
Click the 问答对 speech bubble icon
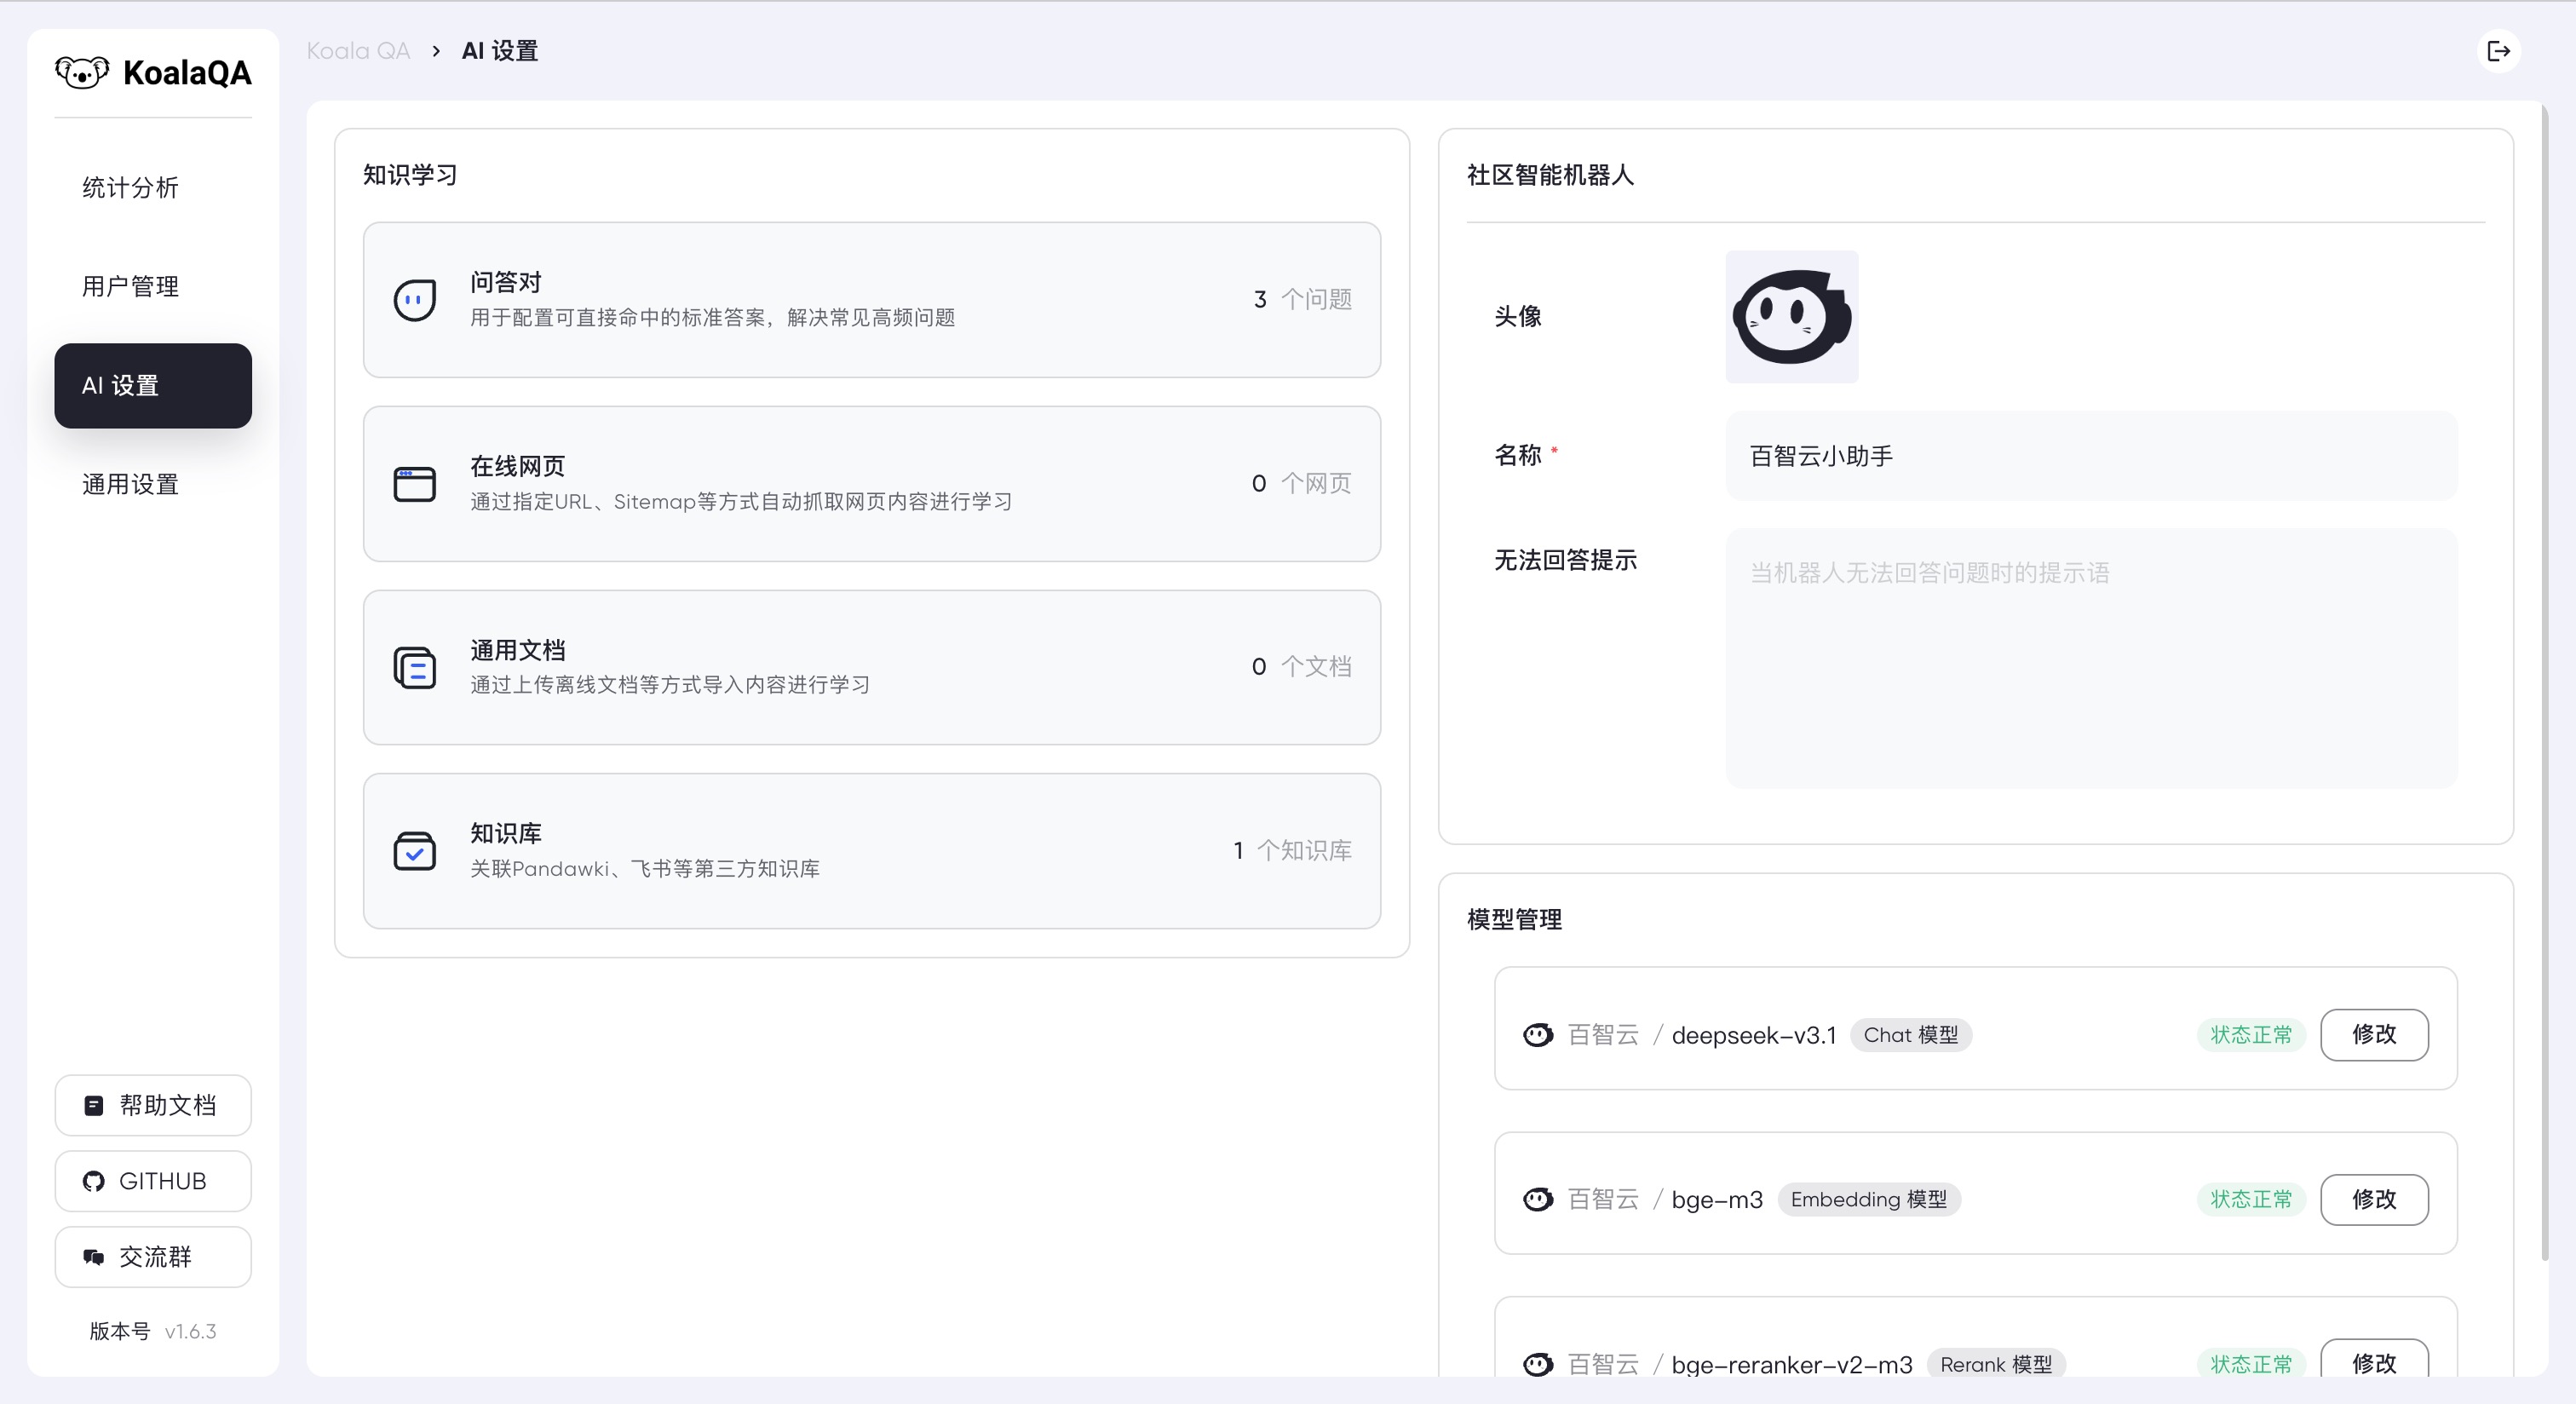point(415,299)
